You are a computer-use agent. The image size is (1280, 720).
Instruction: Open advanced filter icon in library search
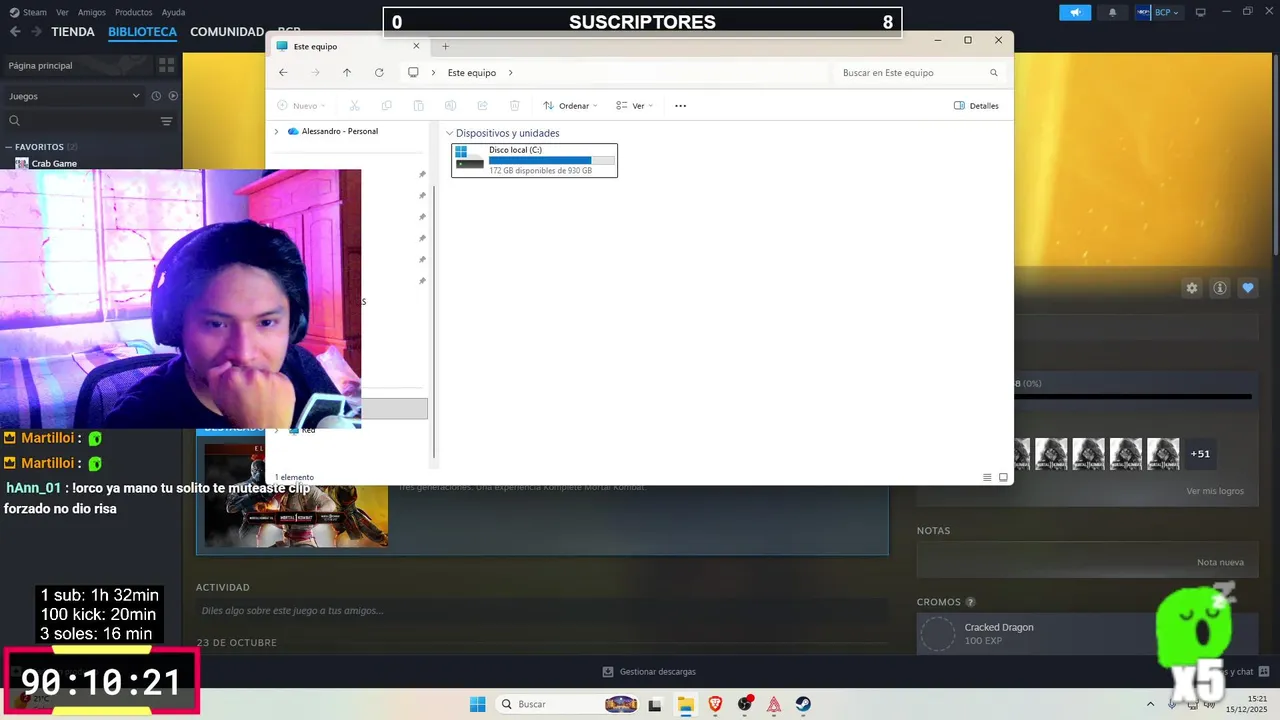coord(167,121)
